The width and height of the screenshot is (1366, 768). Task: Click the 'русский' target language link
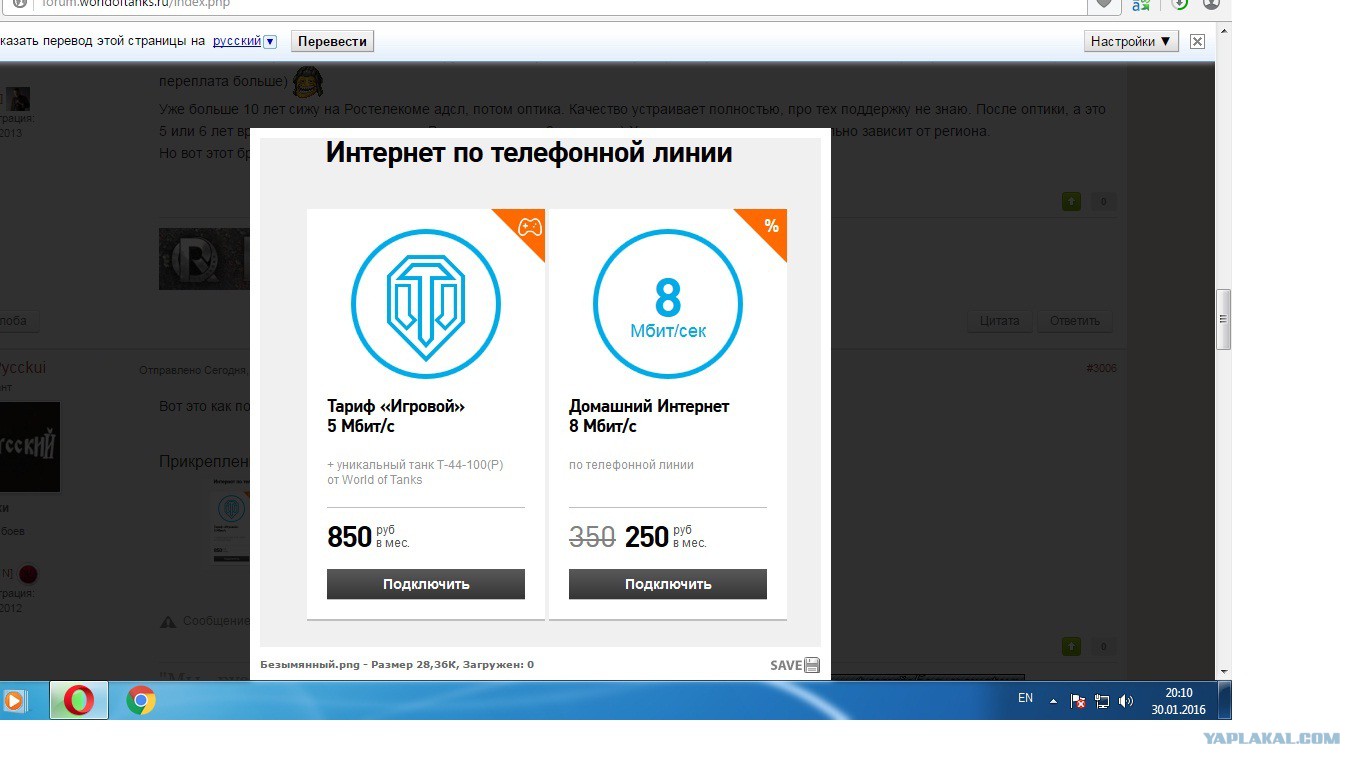(237, 41)
